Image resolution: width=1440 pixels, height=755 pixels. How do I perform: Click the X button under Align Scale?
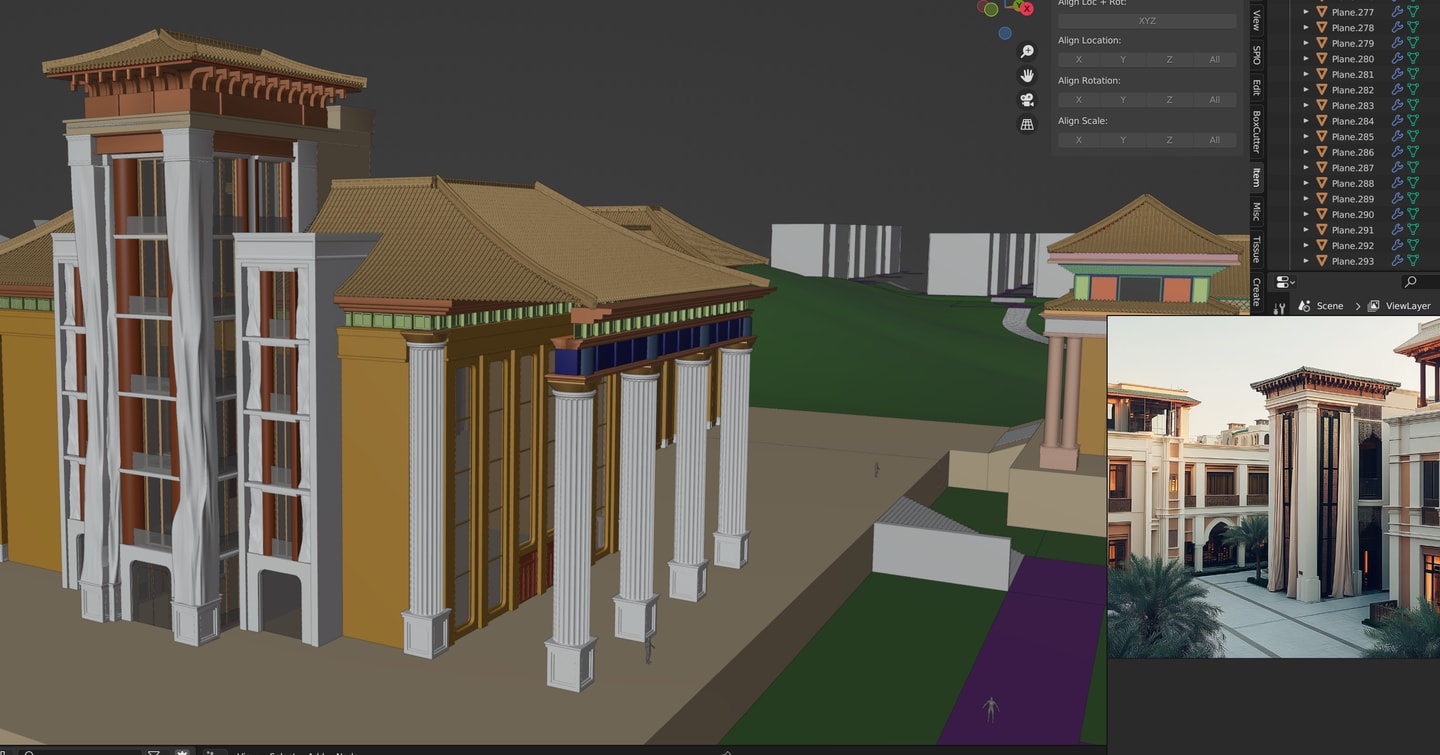[1078, 140]
